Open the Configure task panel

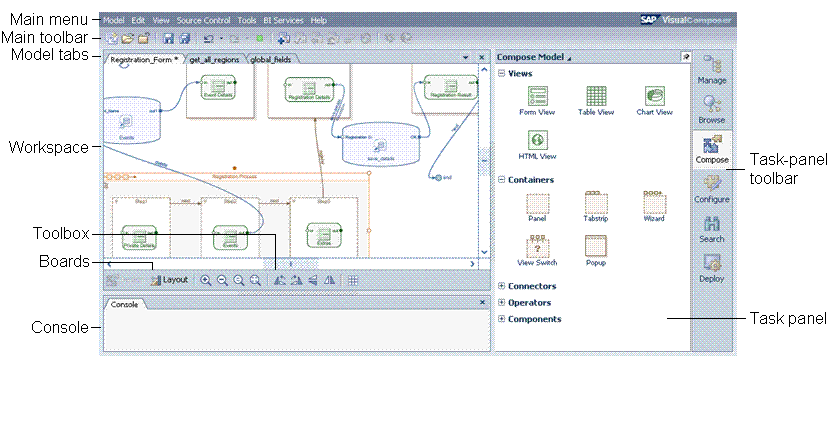coord(711,189)
